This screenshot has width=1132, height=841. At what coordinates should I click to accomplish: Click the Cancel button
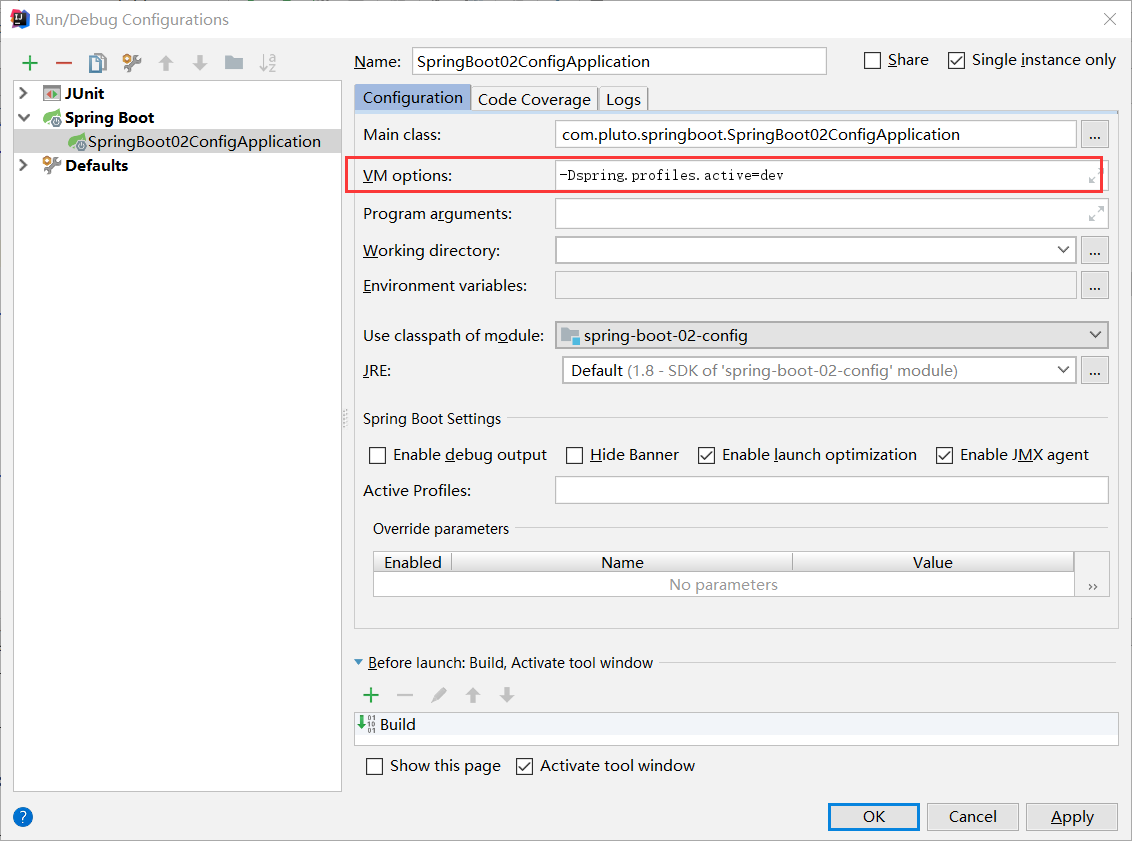coord(972,816)
